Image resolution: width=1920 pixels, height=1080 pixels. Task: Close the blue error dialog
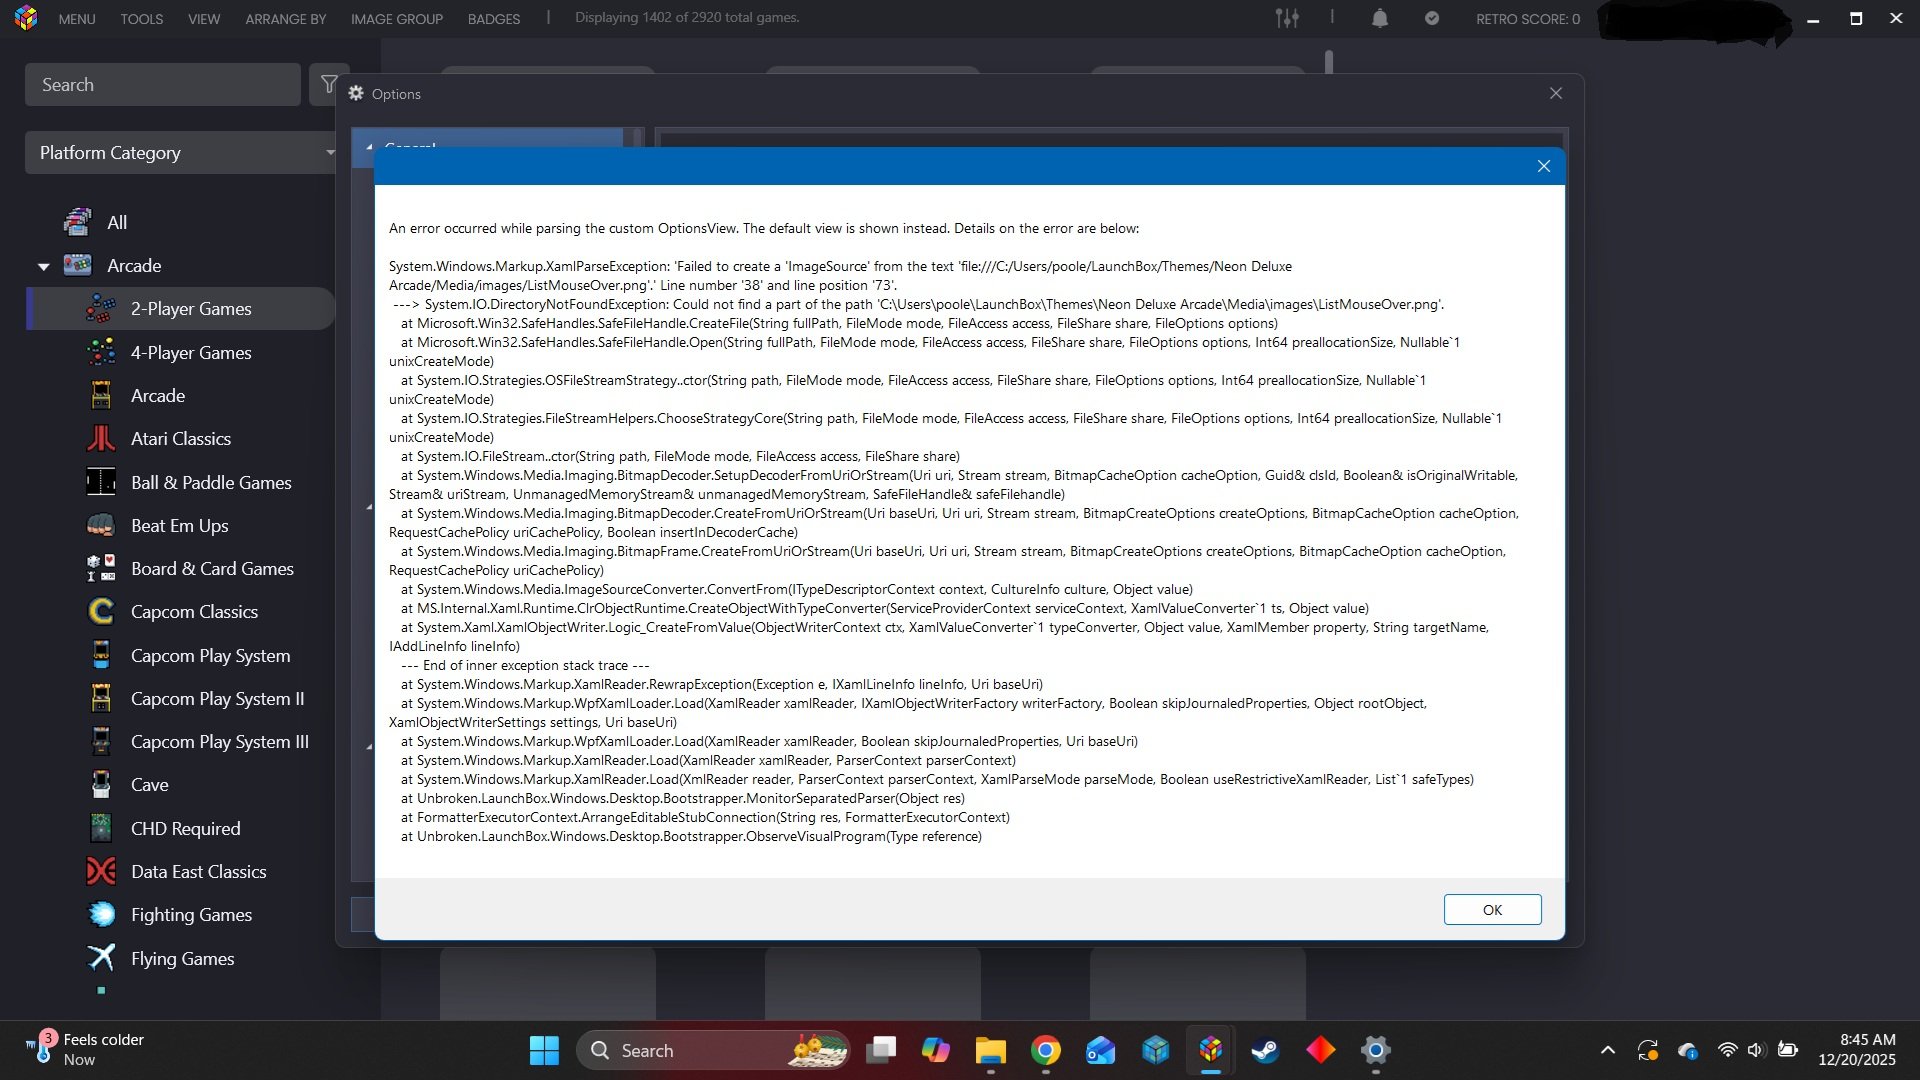click(x=1544, y=167)
